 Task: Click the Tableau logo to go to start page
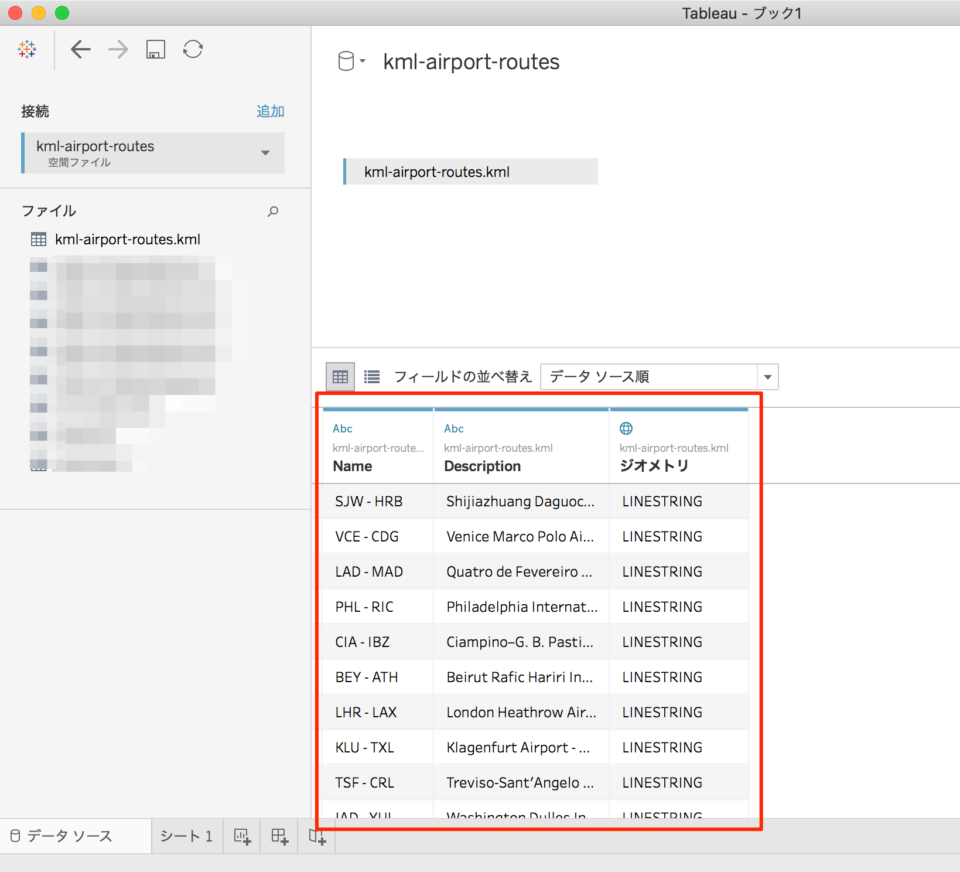coord(27,49)
